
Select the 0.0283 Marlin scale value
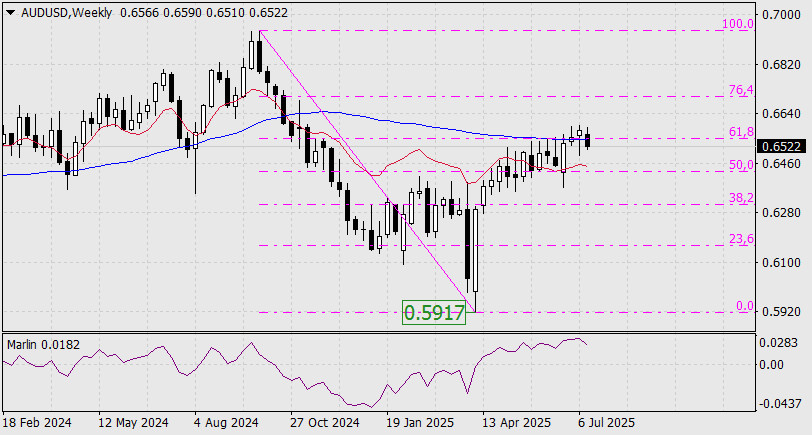pyautogui.click(x=778, y=343)
